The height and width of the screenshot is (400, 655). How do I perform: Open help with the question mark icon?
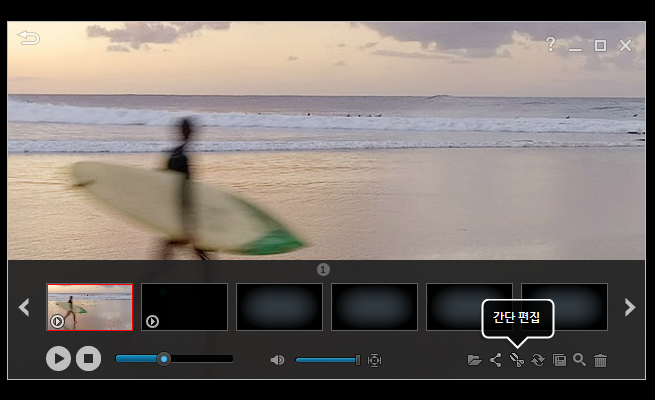point(551,44)
